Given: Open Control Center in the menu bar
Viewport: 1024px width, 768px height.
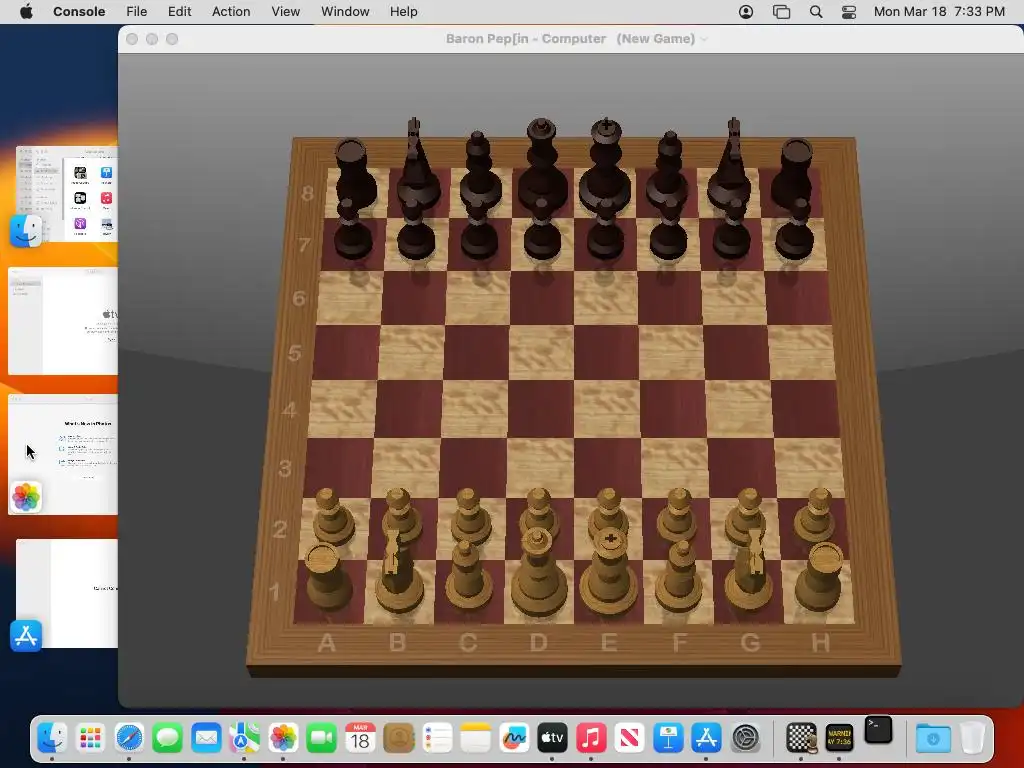Looking at the screenshot, I should click(848, 12).
